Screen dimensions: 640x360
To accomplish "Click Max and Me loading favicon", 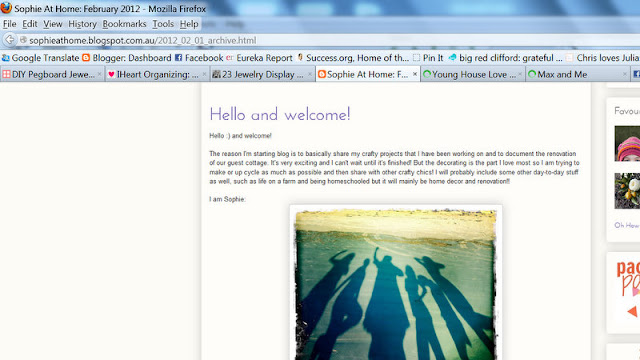I will [532, 74].
